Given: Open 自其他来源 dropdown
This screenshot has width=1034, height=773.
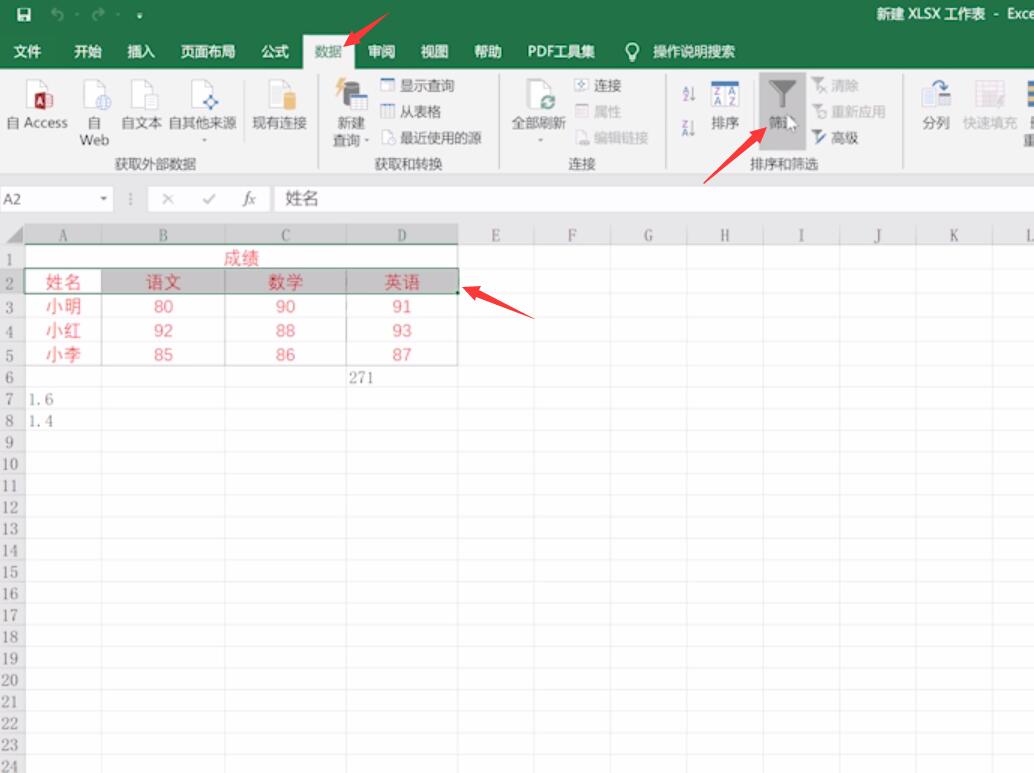Looking at the screenshot, I should 202,111.
